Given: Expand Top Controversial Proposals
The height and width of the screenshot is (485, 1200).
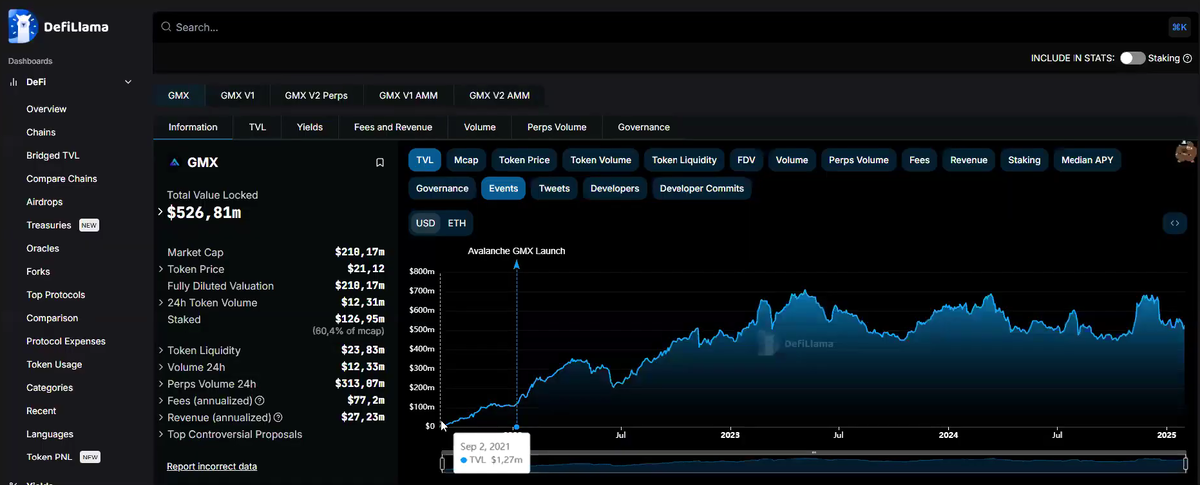Looking at the screenshot, I should click(x=161, y=434).
